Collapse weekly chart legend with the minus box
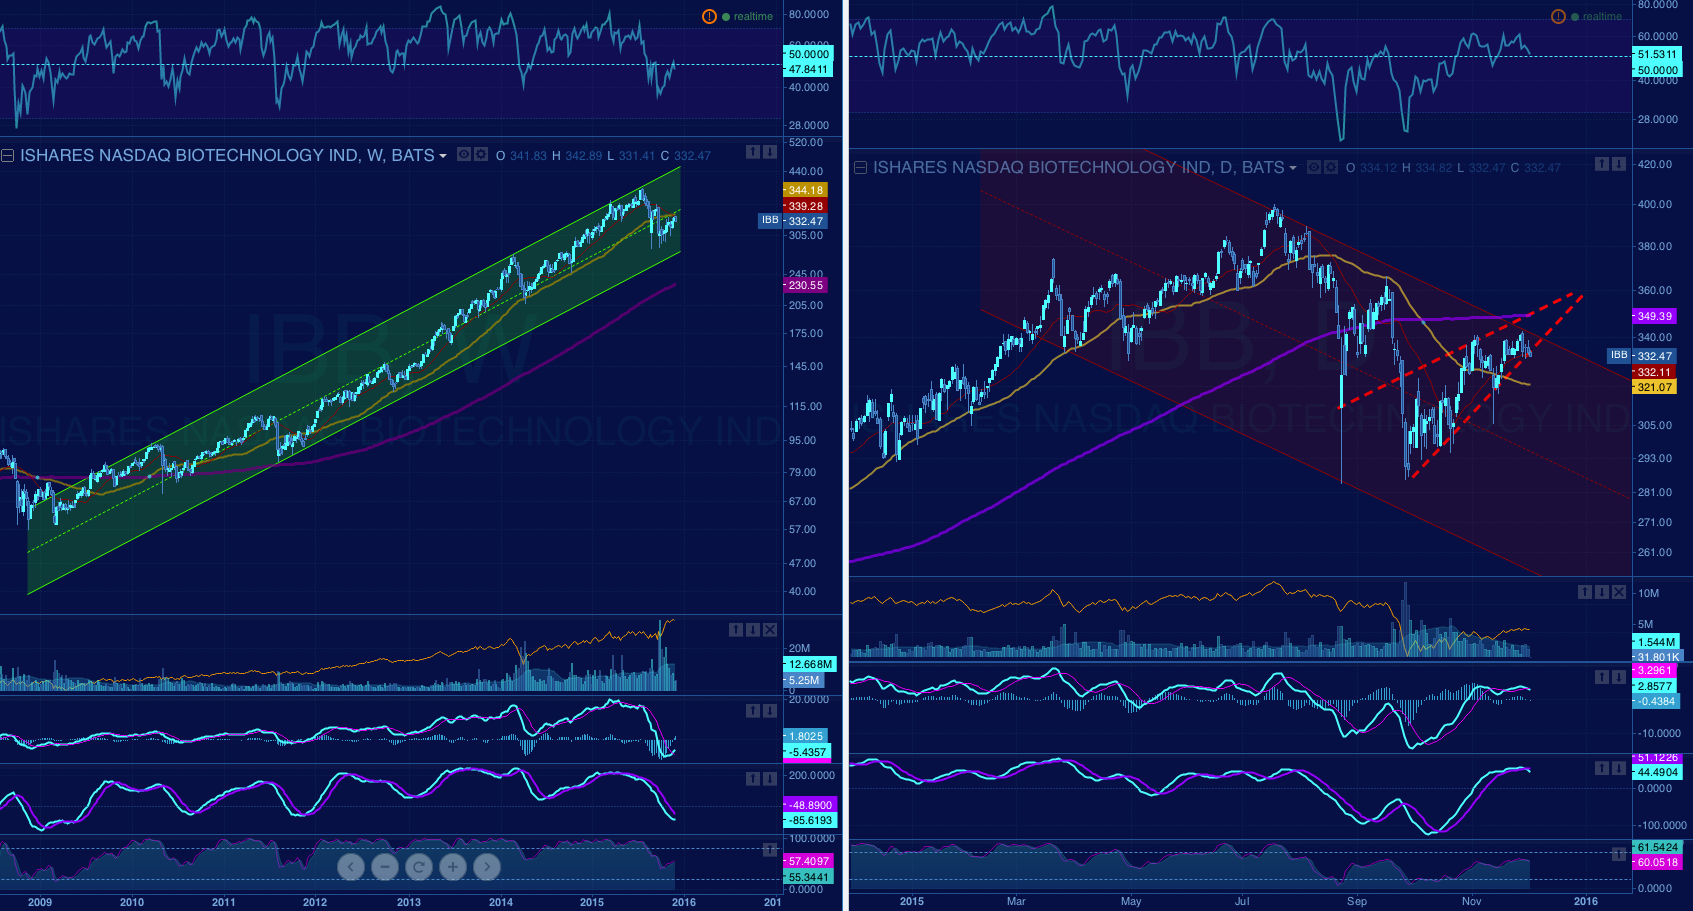1693x911 pixels. tap(7, 155)
